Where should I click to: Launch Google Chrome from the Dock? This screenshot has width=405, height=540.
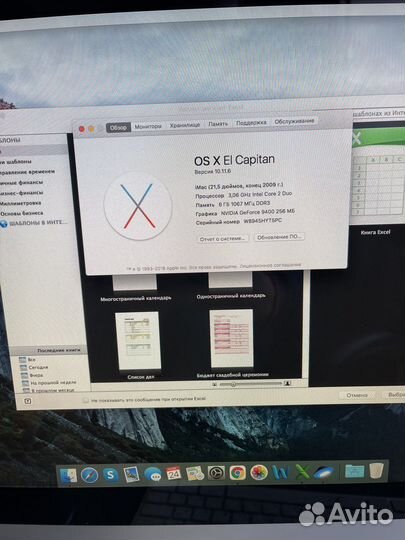click(238, 473)
